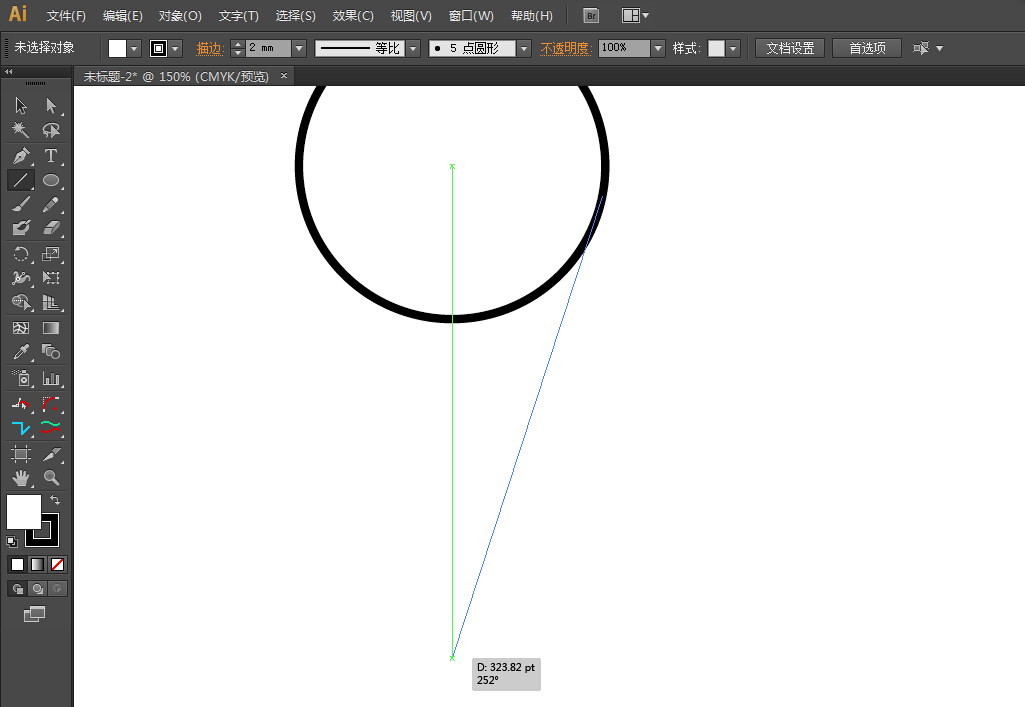This screenshot has width=1025, height=707.
Task: Activate the Gradient tool
Action: tap(51, 328)
